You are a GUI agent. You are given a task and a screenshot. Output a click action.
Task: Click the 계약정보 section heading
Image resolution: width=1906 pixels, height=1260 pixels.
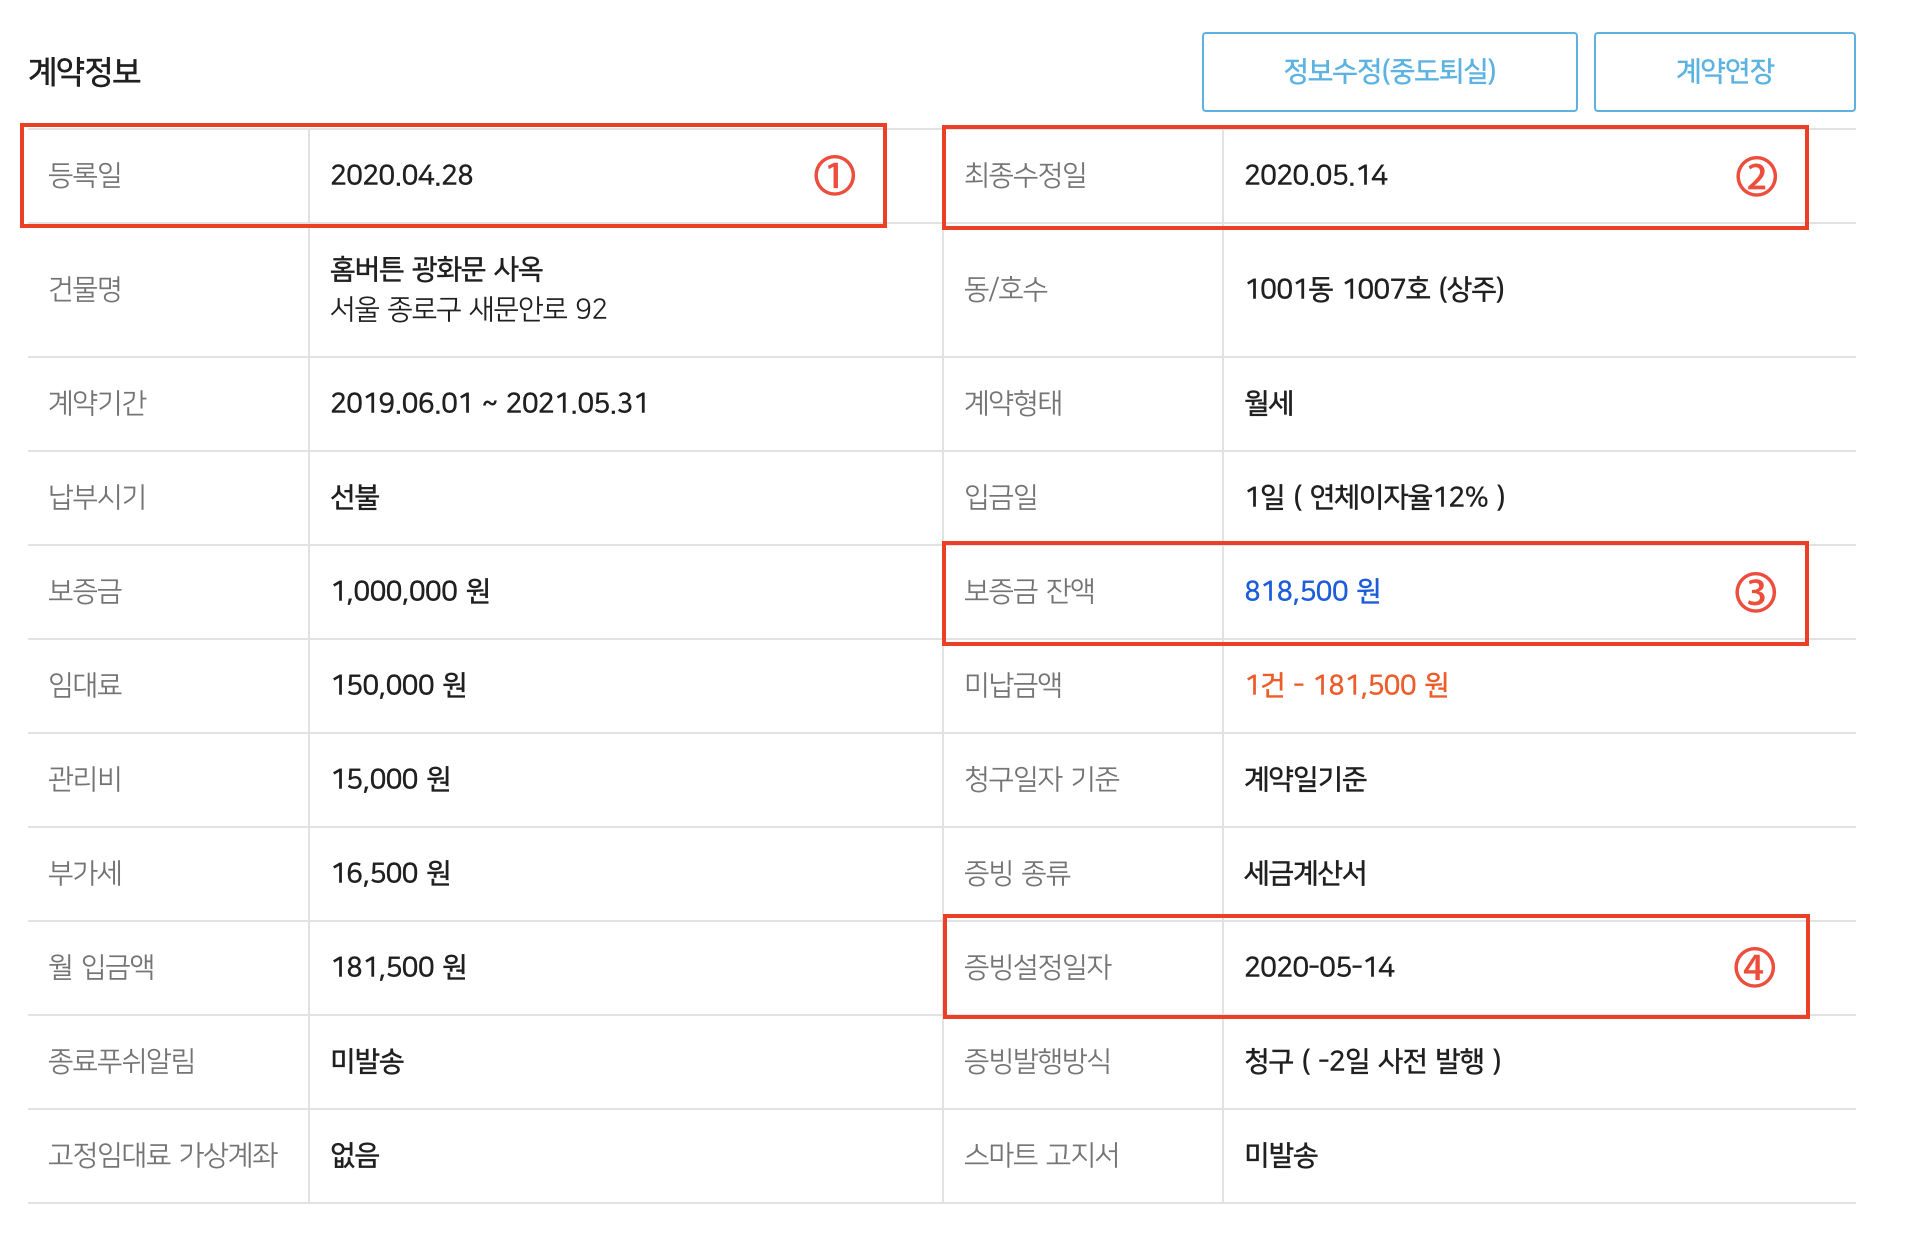pos(85,71)
